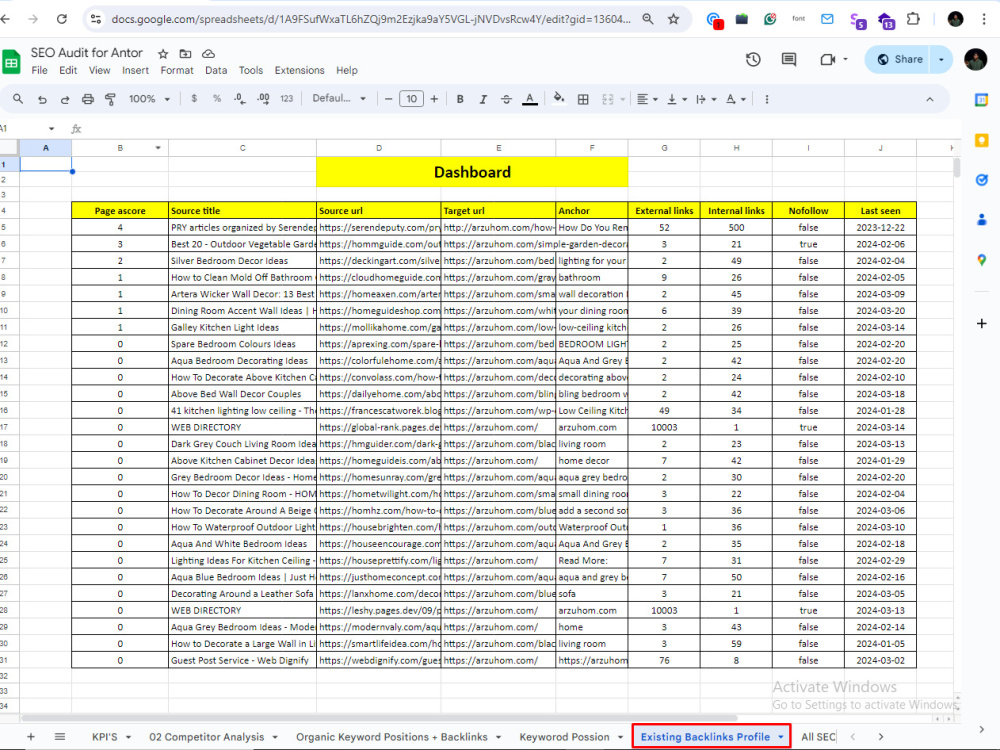Click the Move to folder icon
The image size is (1000, 750).
click(186, 54)
